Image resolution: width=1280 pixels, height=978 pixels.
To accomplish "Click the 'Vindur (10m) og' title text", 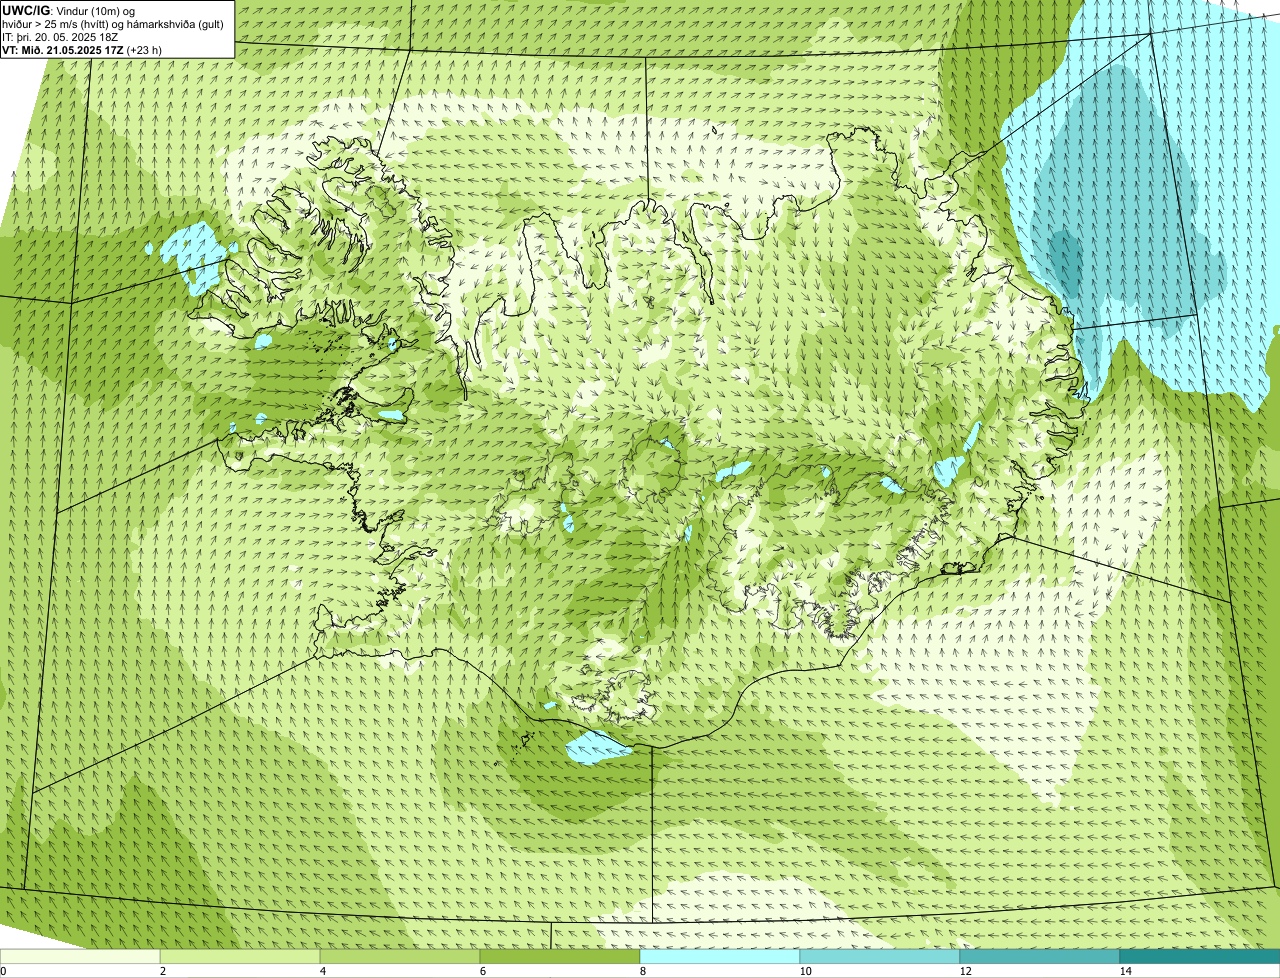I will click(x=96, y=11).
